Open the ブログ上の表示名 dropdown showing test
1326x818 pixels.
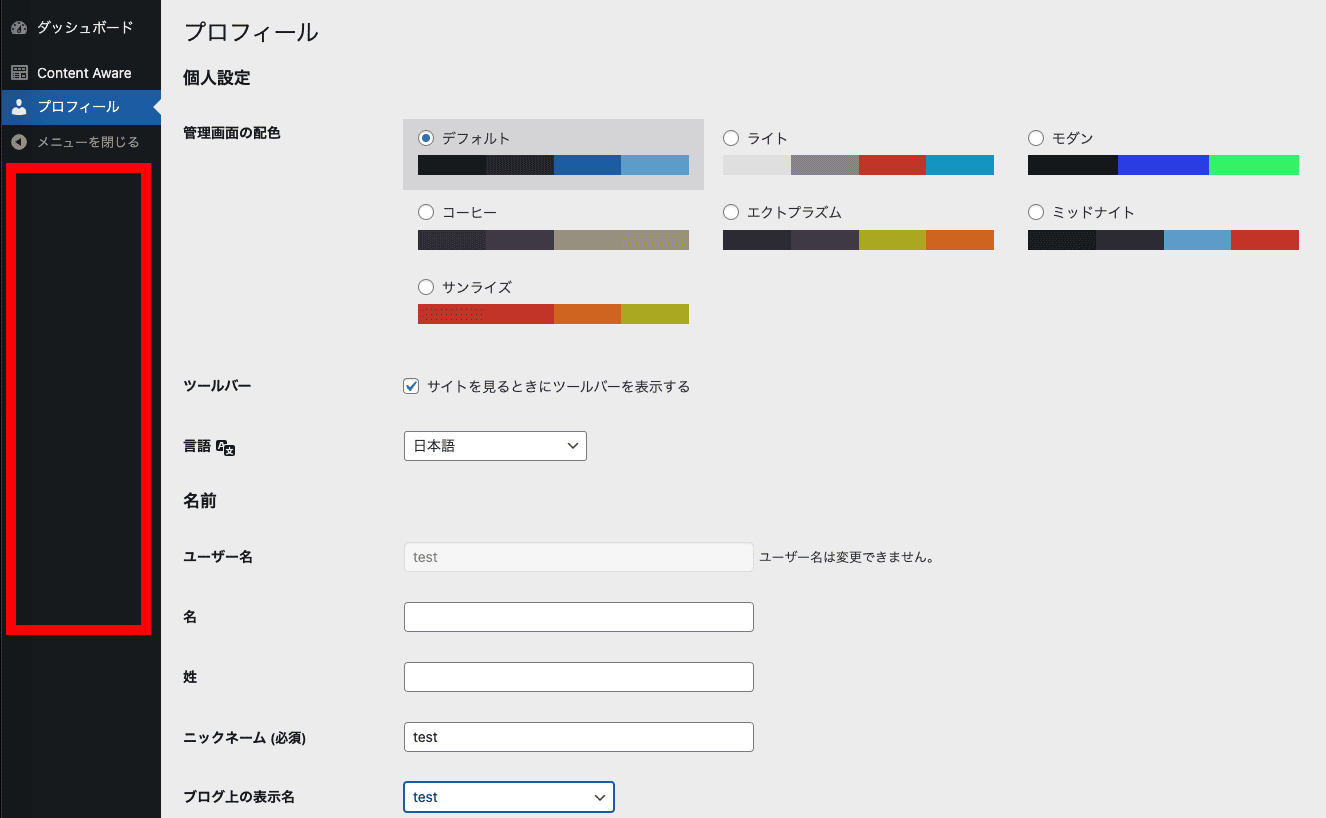pyautogui.click(x=508, y=797)
